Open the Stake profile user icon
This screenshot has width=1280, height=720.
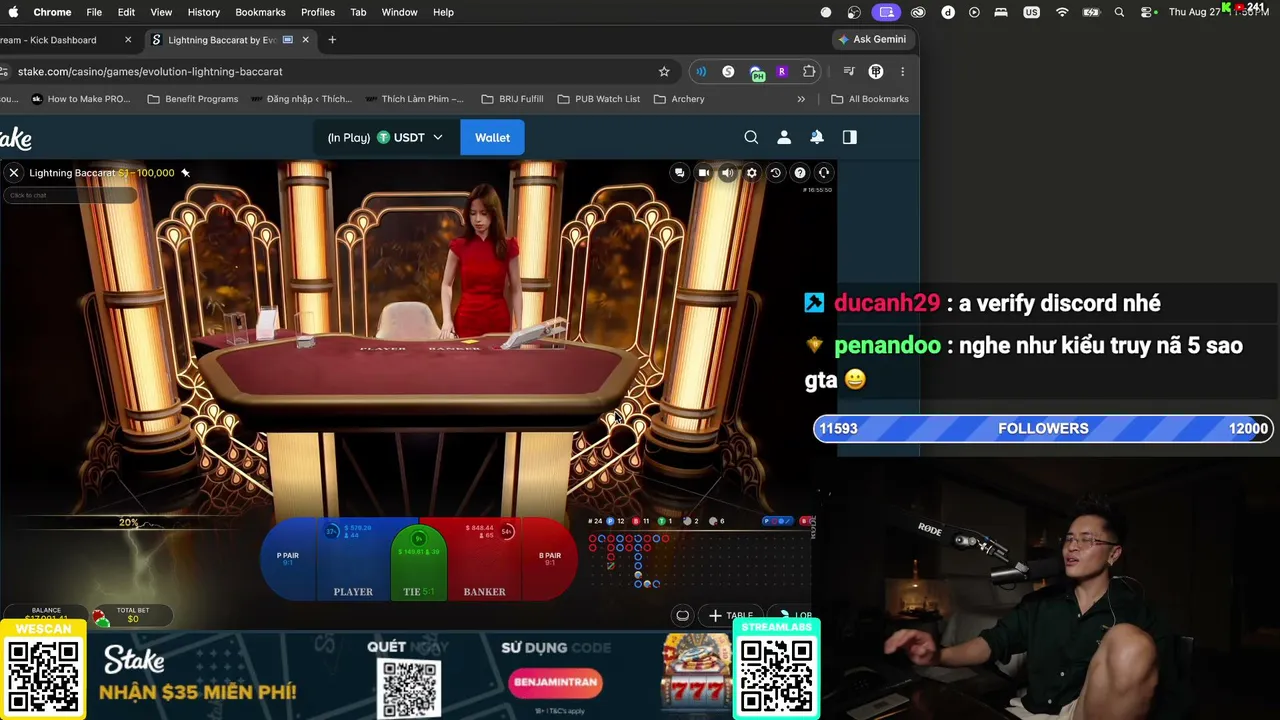pos(784,138)
